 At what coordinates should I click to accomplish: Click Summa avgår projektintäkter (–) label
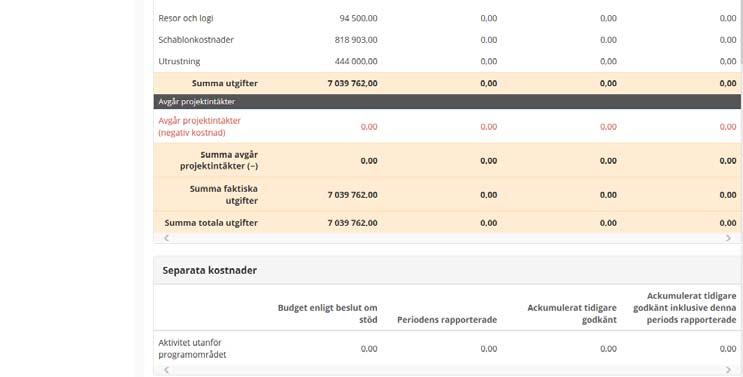click(x=219, y=161)
